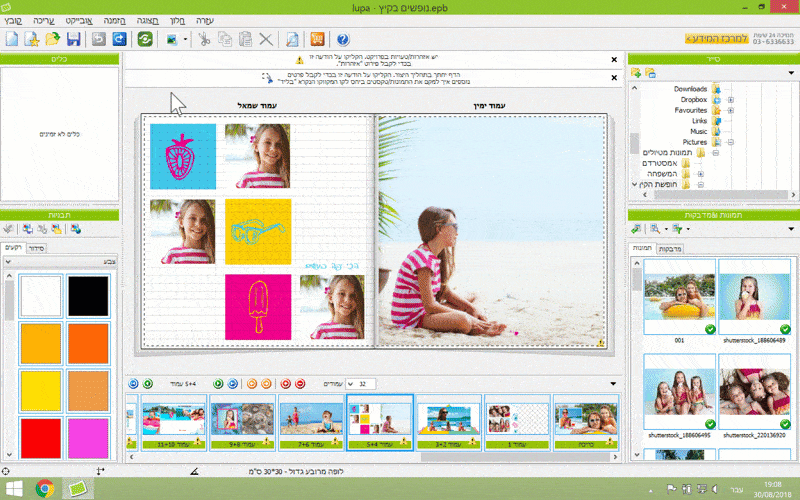Switch to the מדבקות tab

coord(669,248)
